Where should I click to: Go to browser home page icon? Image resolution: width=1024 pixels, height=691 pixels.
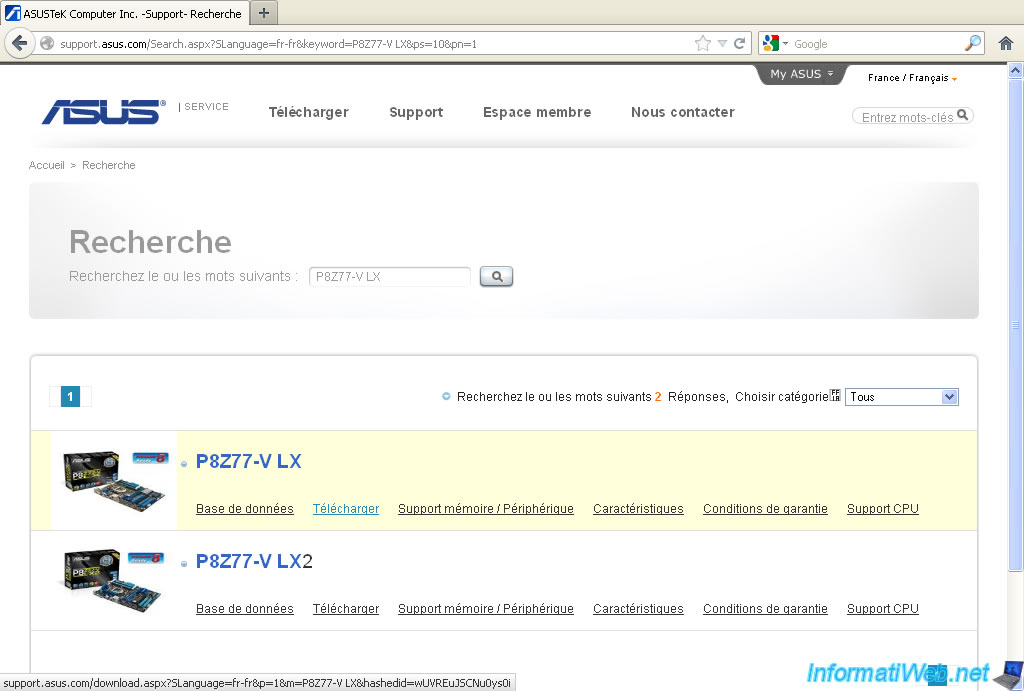tap(1006, 44)
